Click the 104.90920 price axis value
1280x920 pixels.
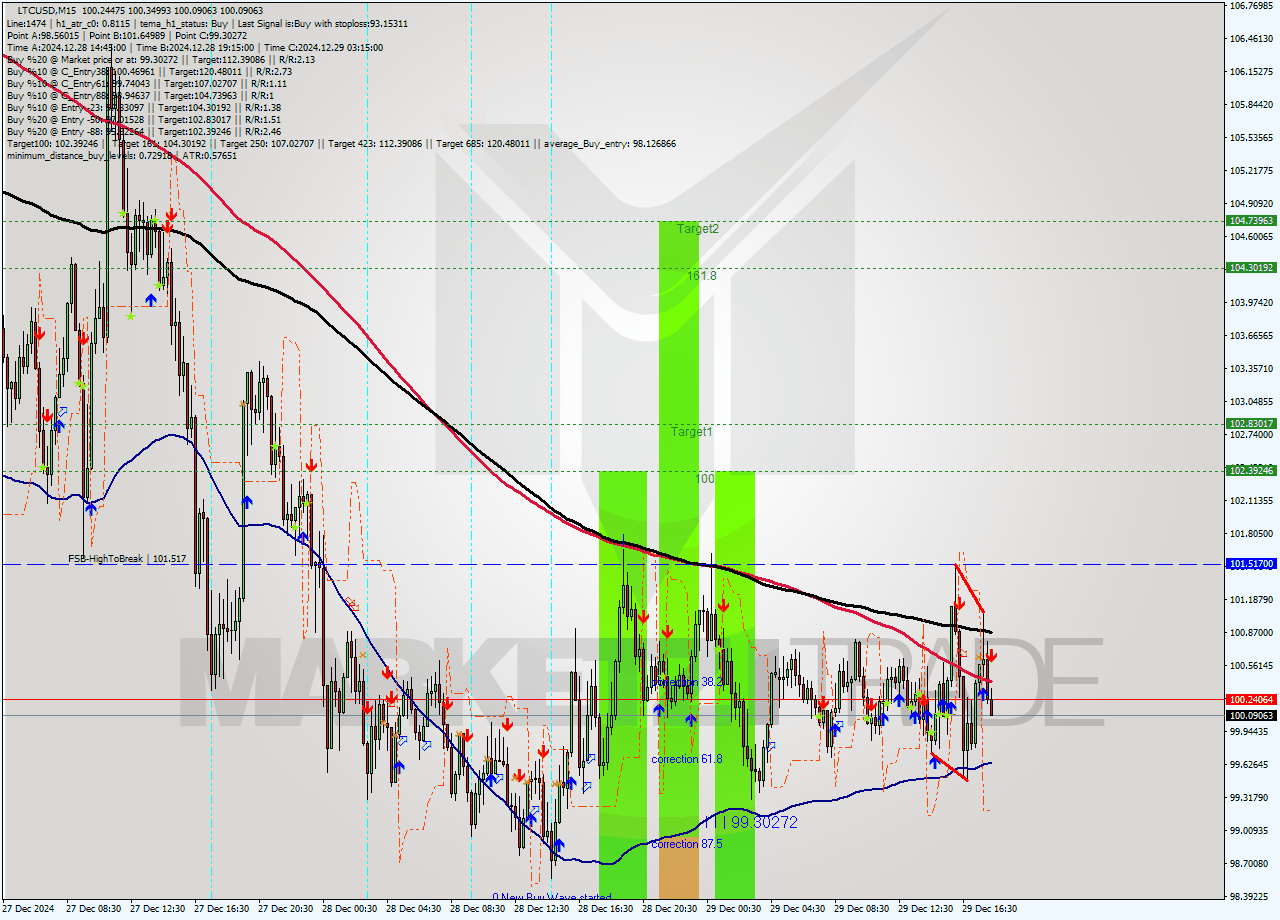[x=1251, y=203]
